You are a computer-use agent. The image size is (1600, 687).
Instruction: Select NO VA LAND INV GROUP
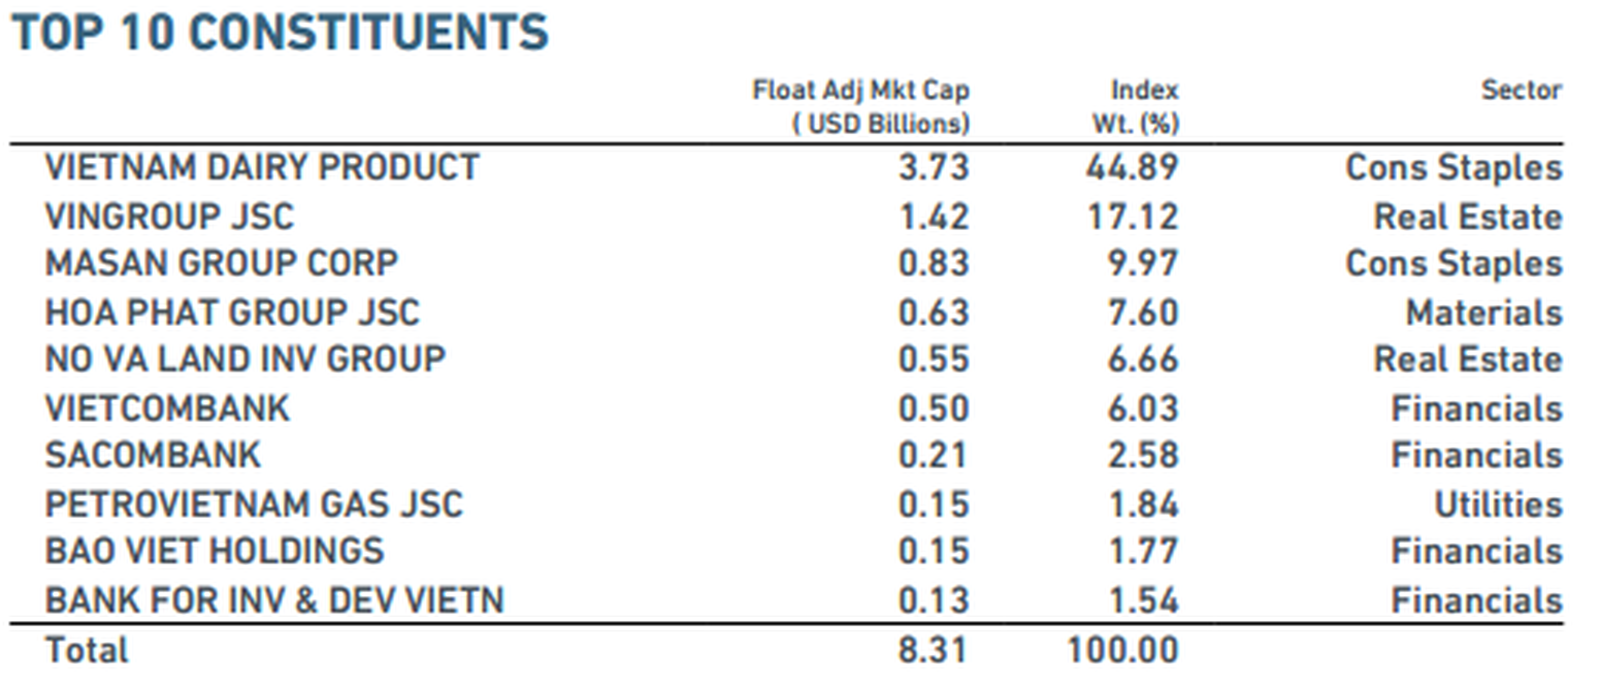click(x=245, y=359)
